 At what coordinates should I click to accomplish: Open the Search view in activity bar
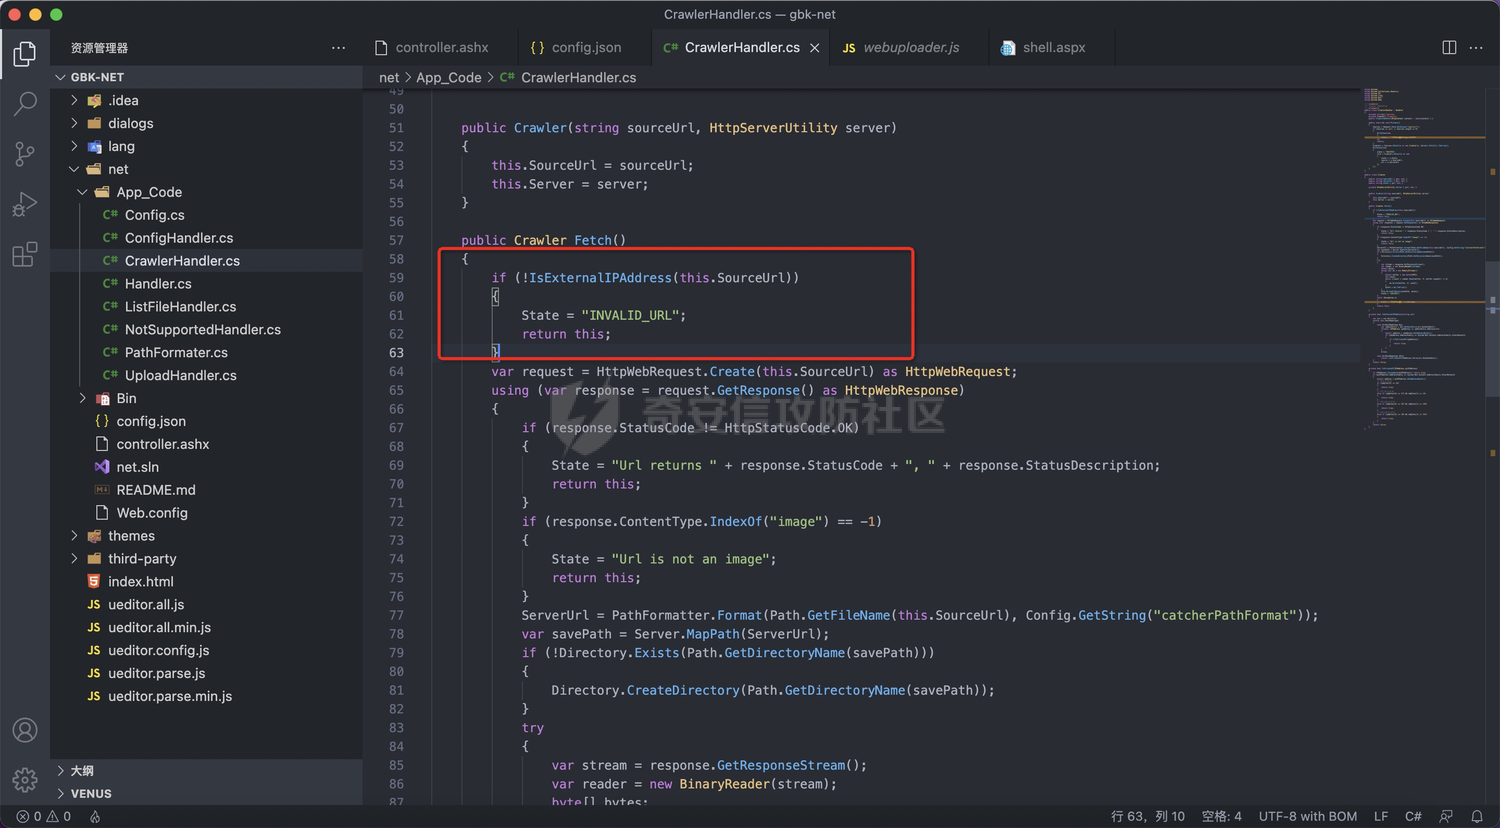tap(25, 103)
